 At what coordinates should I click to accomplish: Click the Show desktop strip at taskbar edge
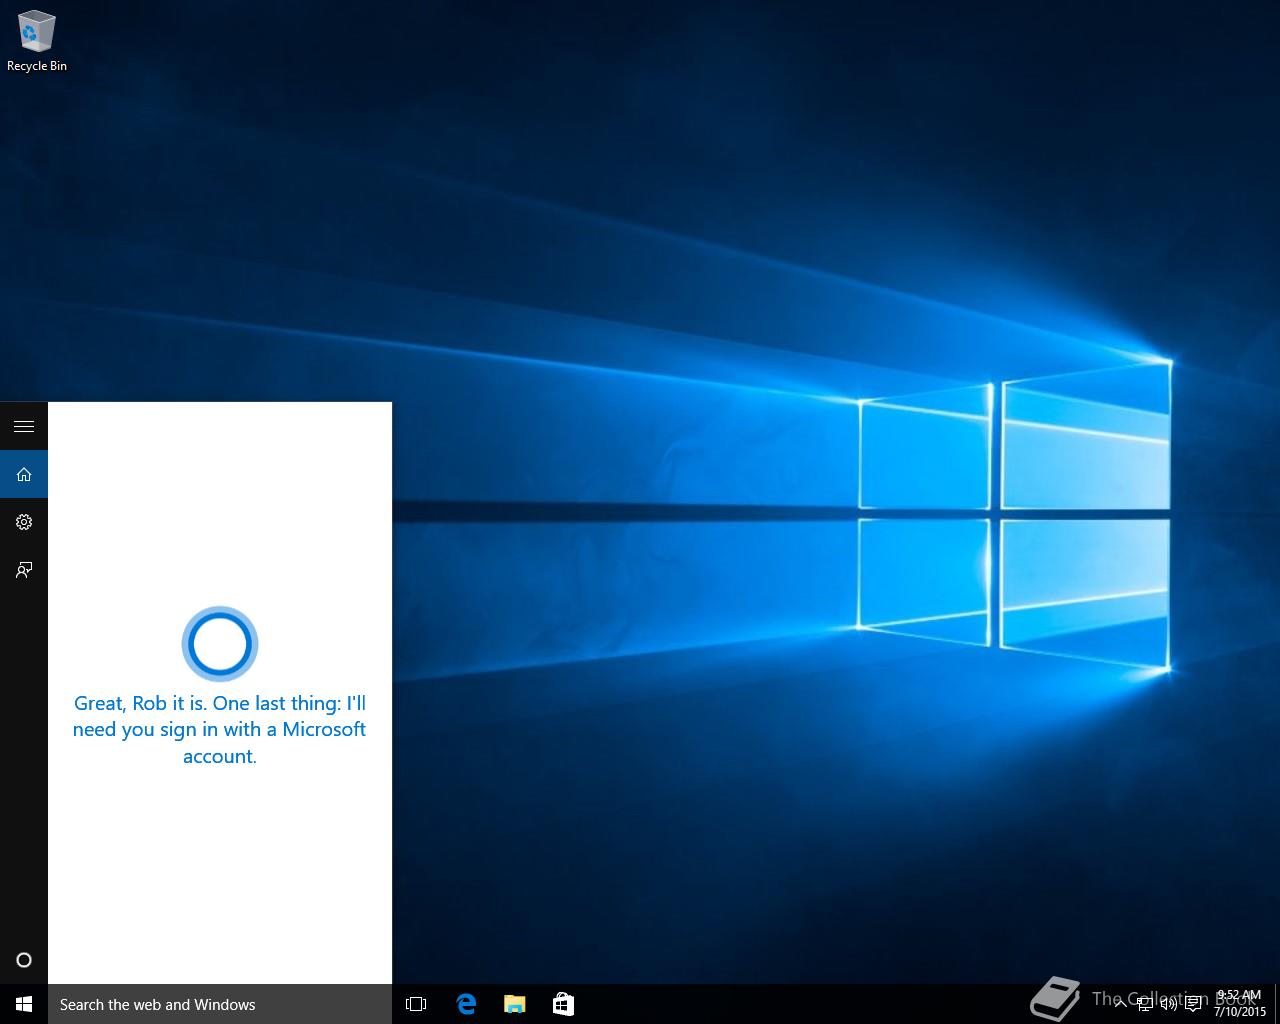1276,1004
